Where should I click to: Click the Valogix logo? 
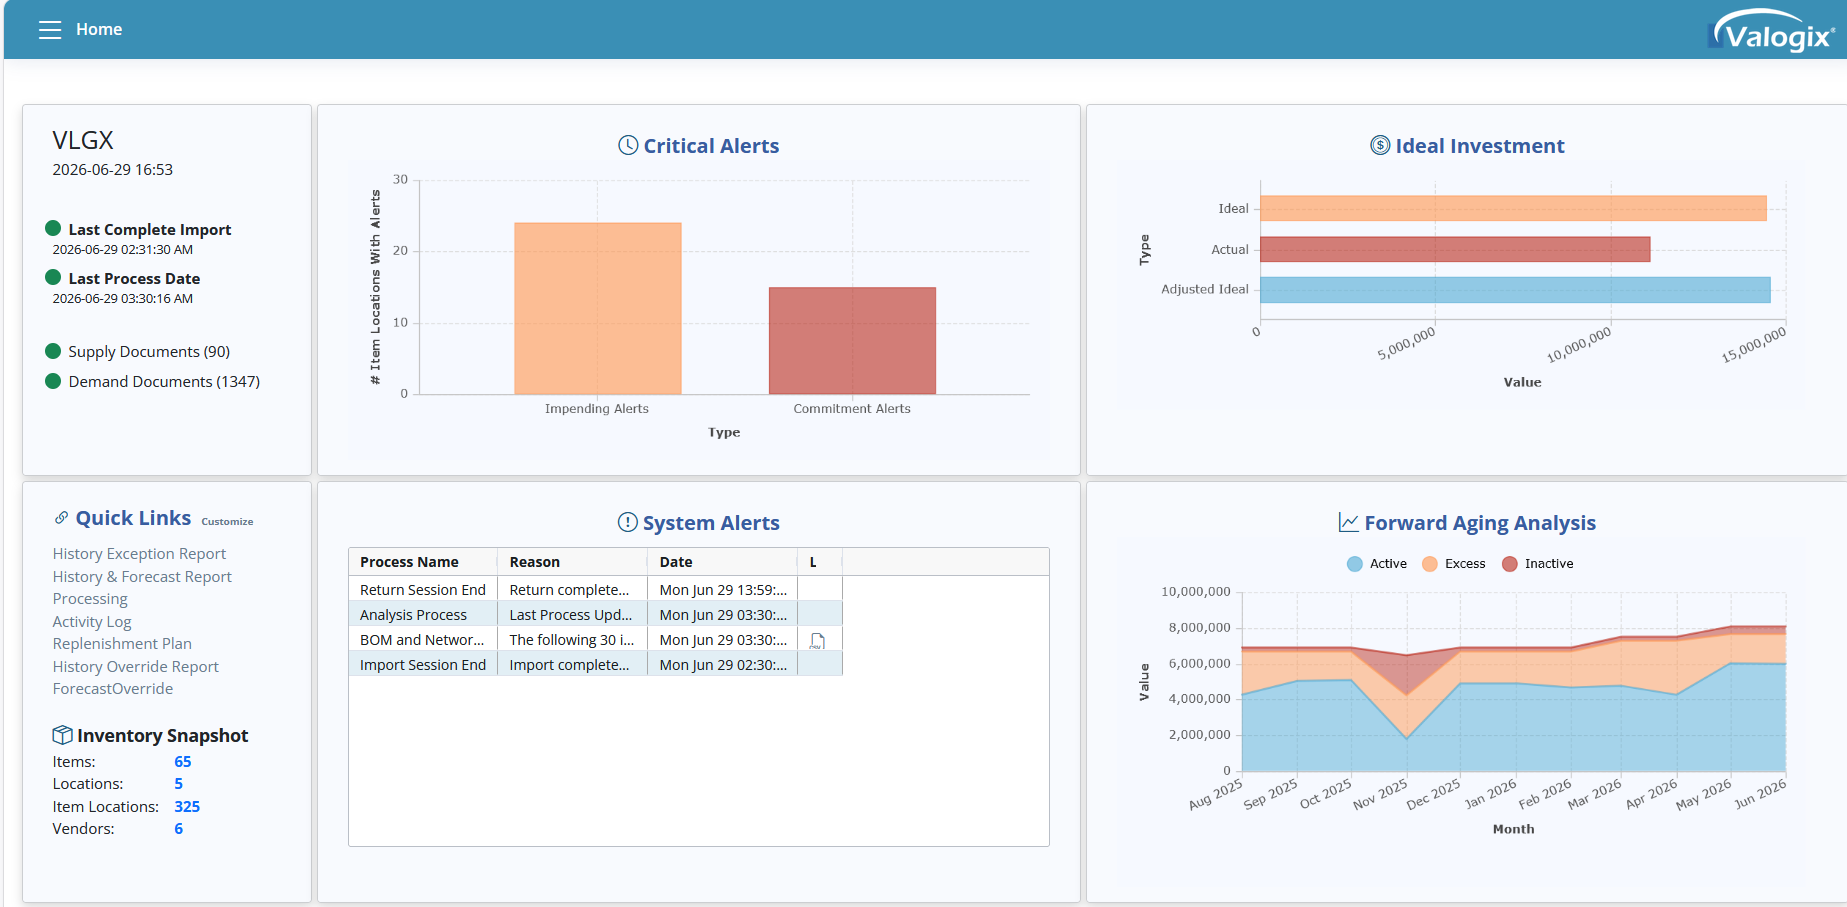(x=1771, y=31)
